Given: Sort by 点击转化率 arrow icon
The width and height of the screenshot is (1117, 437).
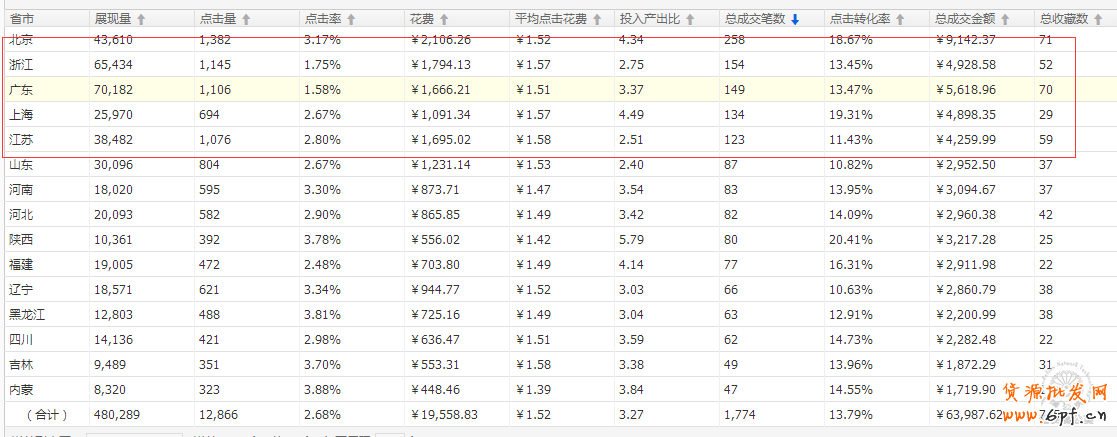Looking at the screenshot, I should [903, 19].
